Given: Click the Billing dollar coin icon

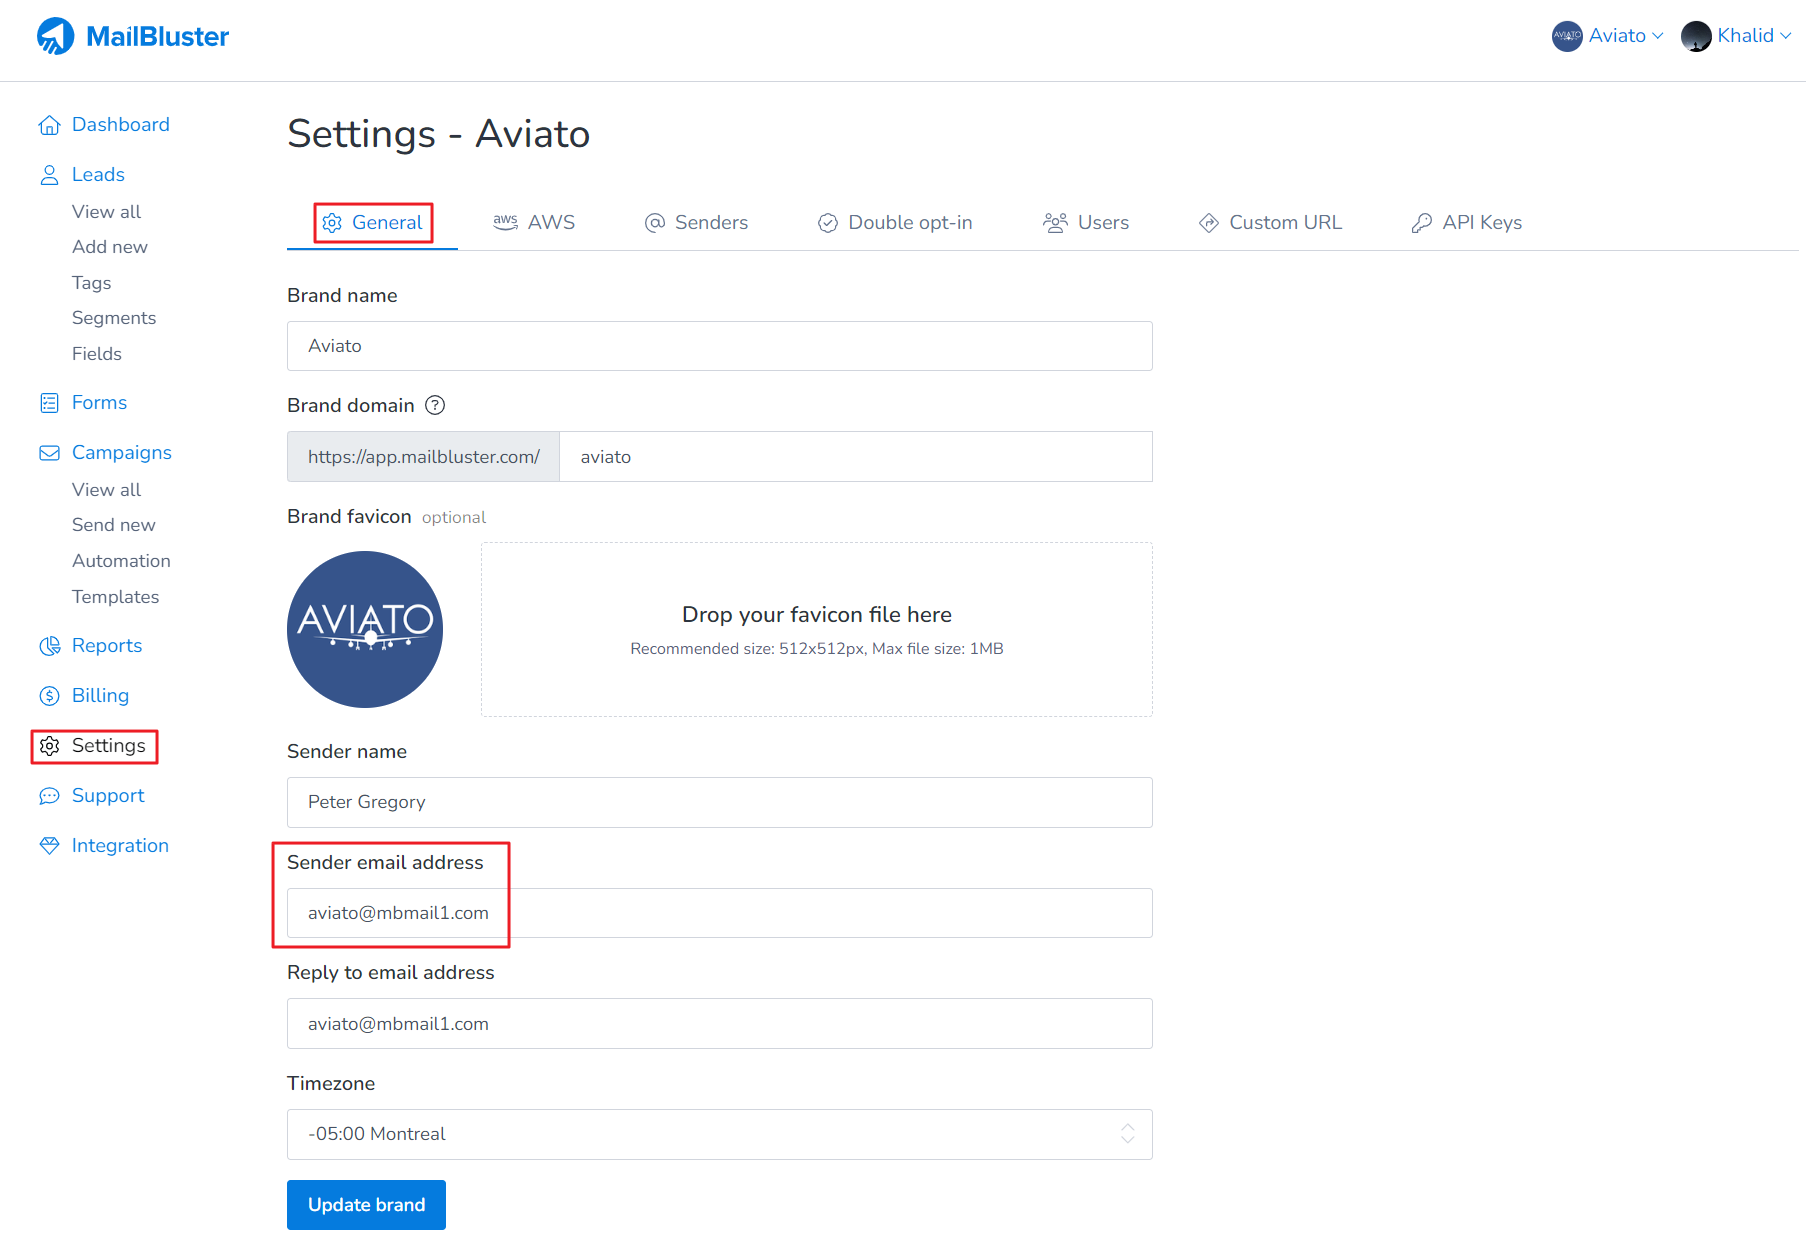Looking at the screenshot, I should pos(49,696).
